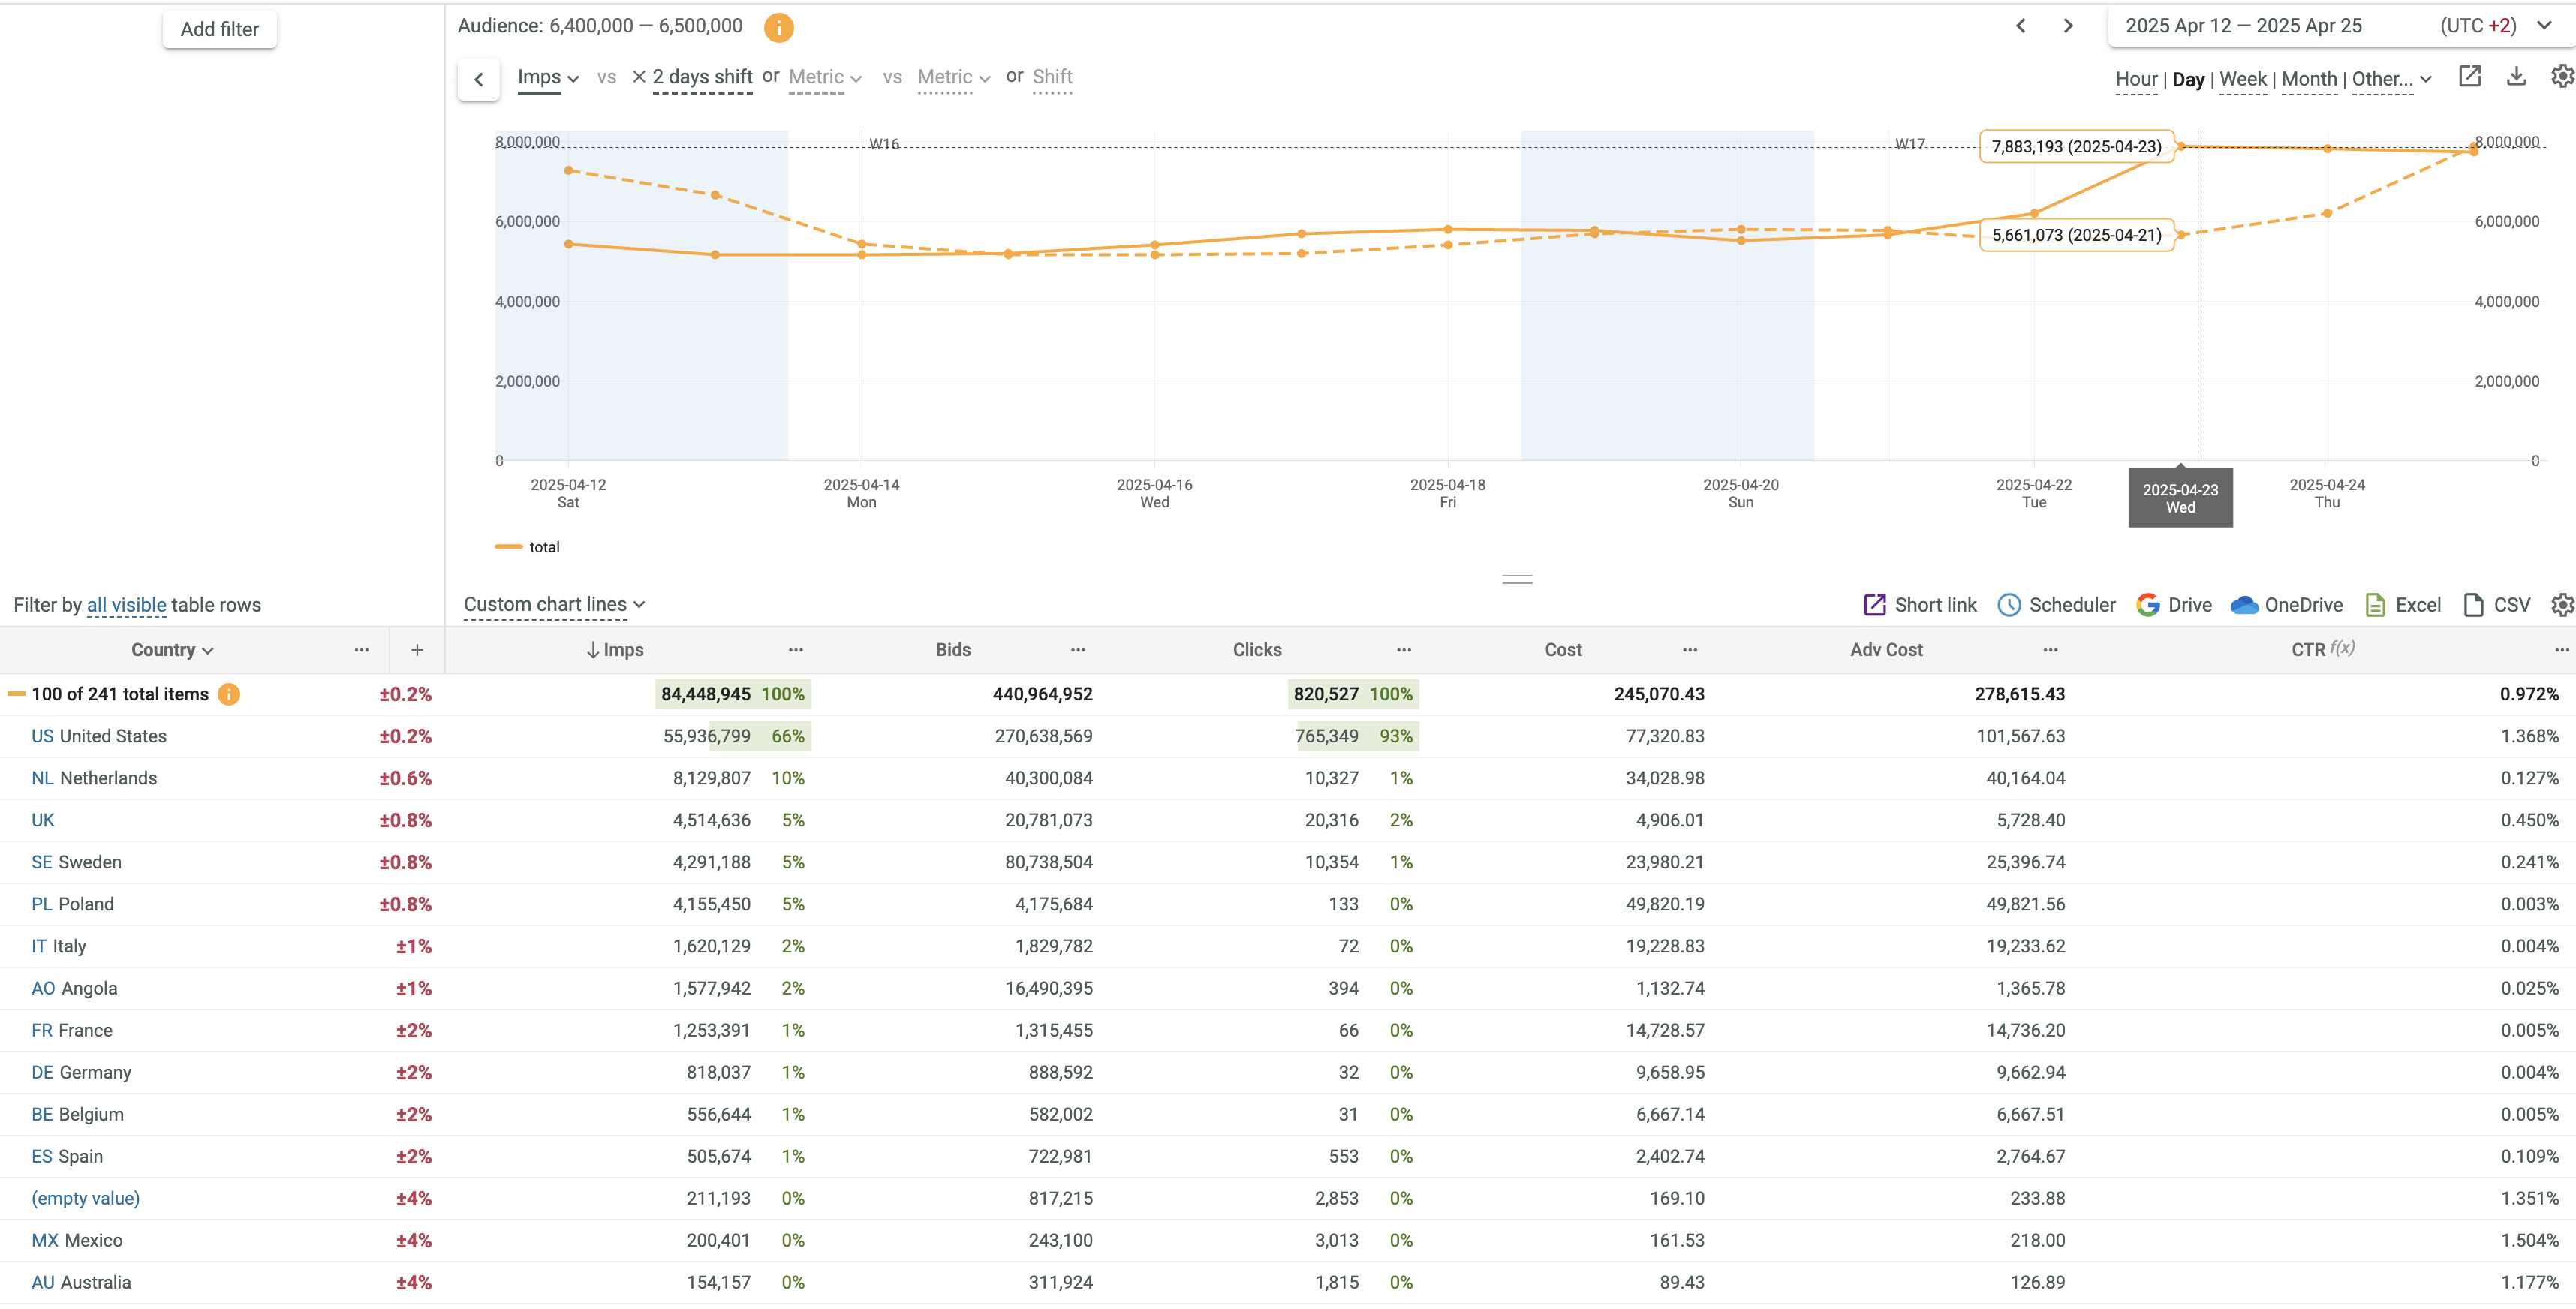The height and width of the screenshot is (1309, 2576).
Task: Click the Scheduler clock icon
Action: point(2008,605)
